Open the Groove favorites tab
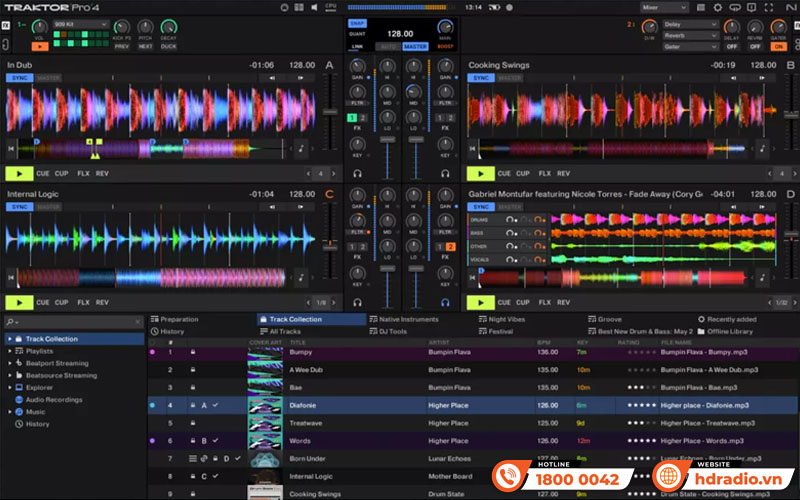The width and height of the screenshot is (800, 500). tap(605, 319)
